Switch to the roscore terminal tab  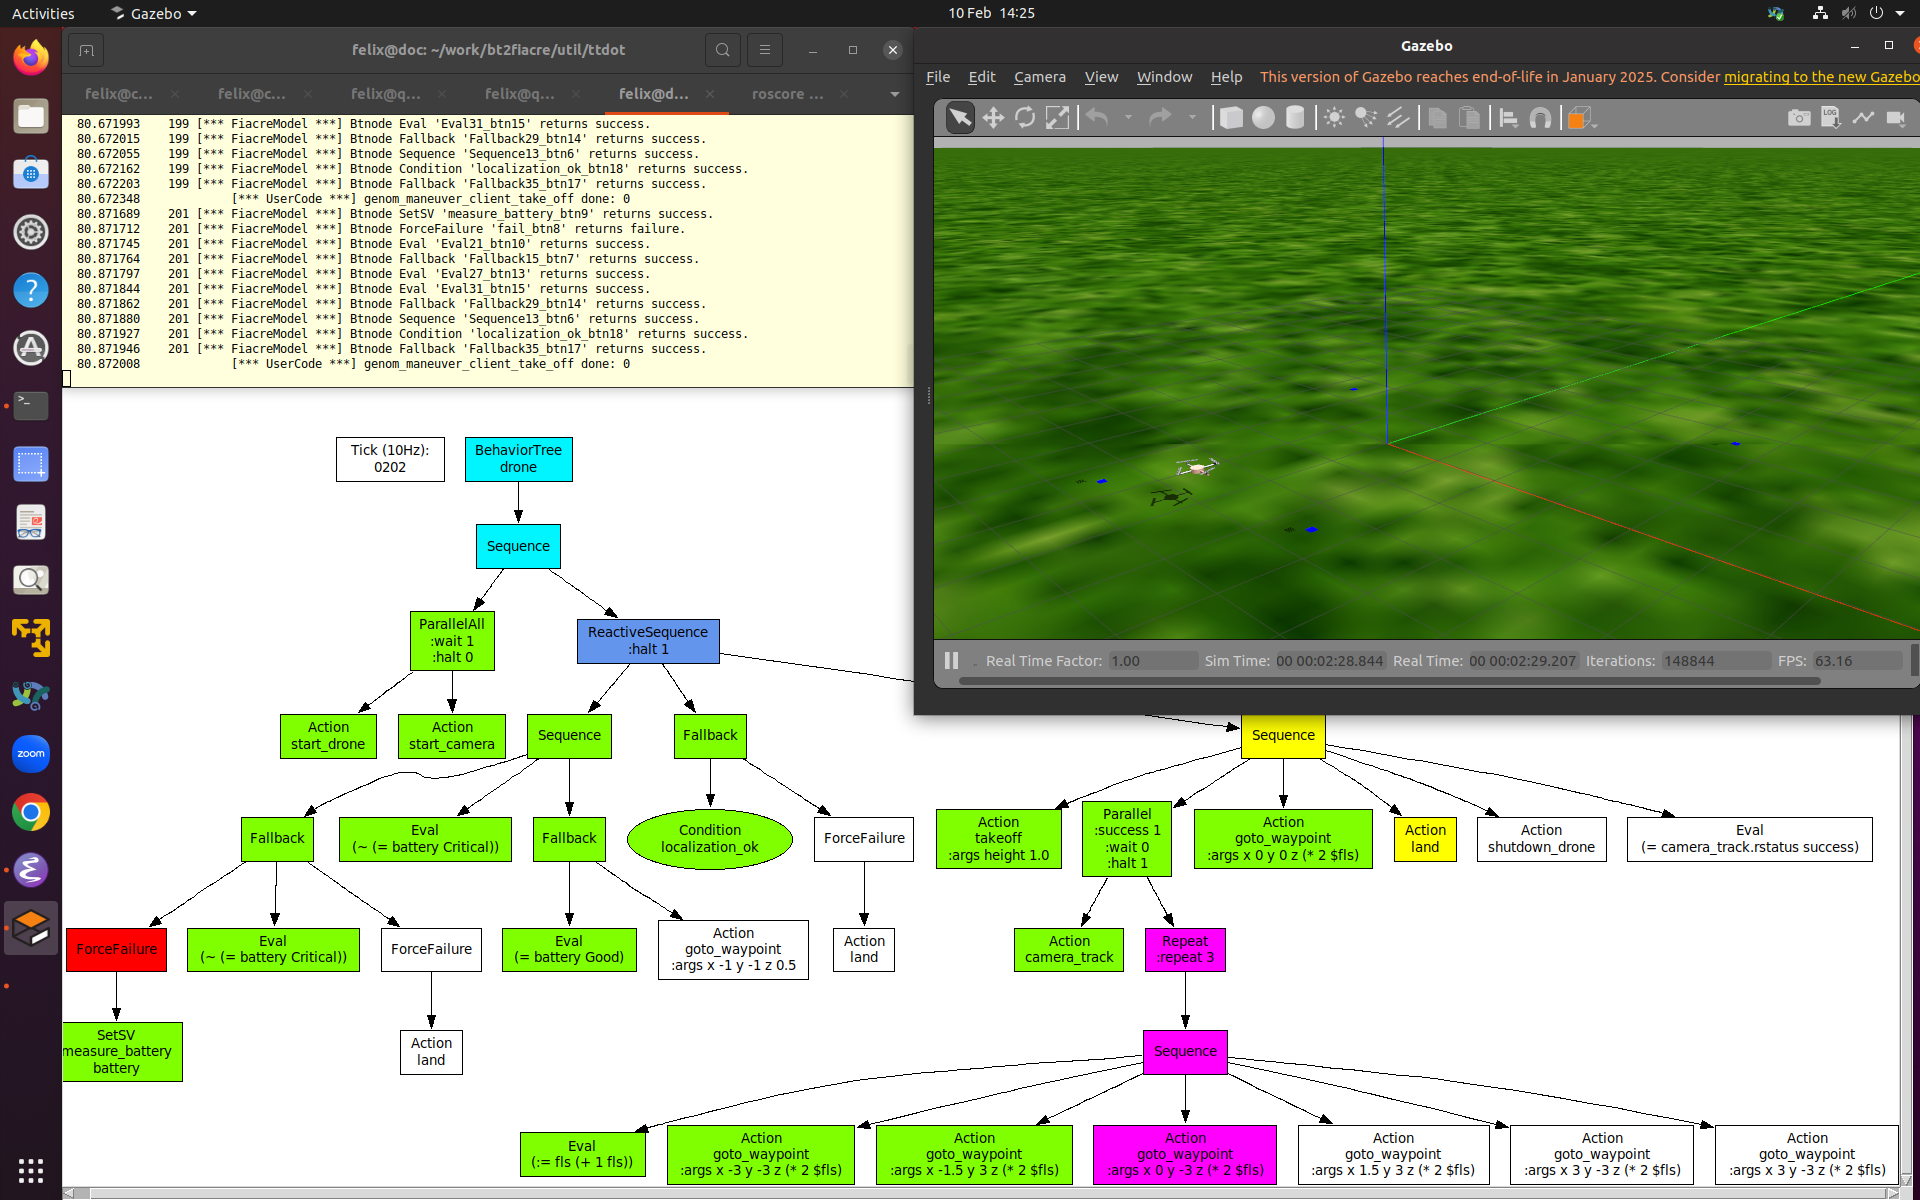click(787, 94)
